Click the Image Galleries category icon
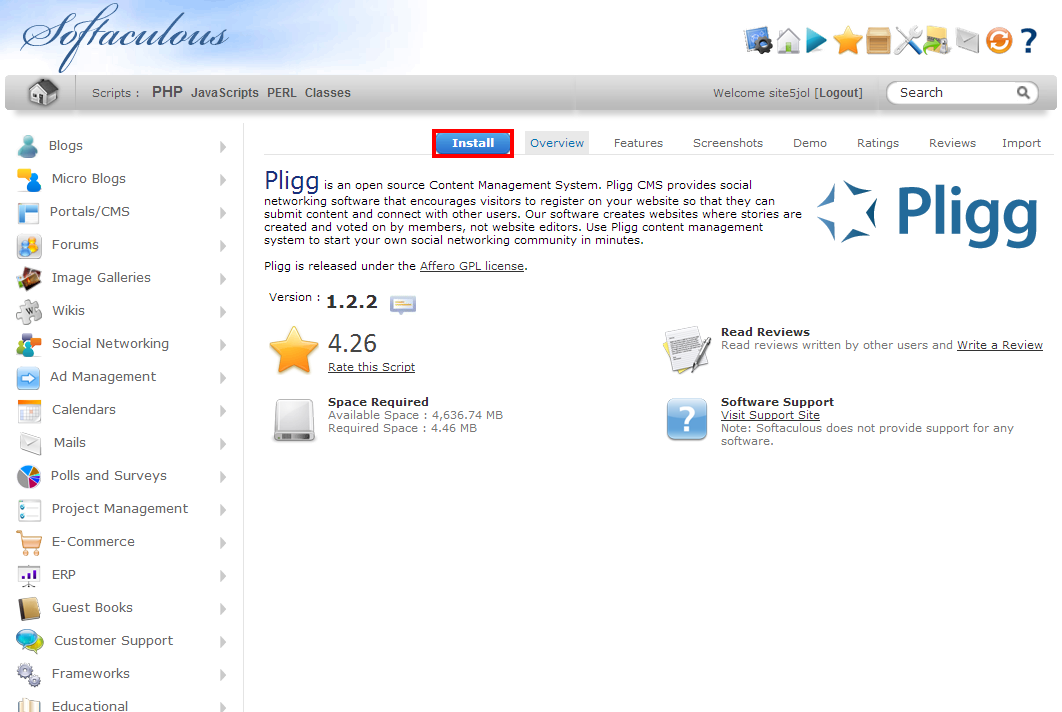The width and height of the screenshot is (1062, 712). point(29,278)
